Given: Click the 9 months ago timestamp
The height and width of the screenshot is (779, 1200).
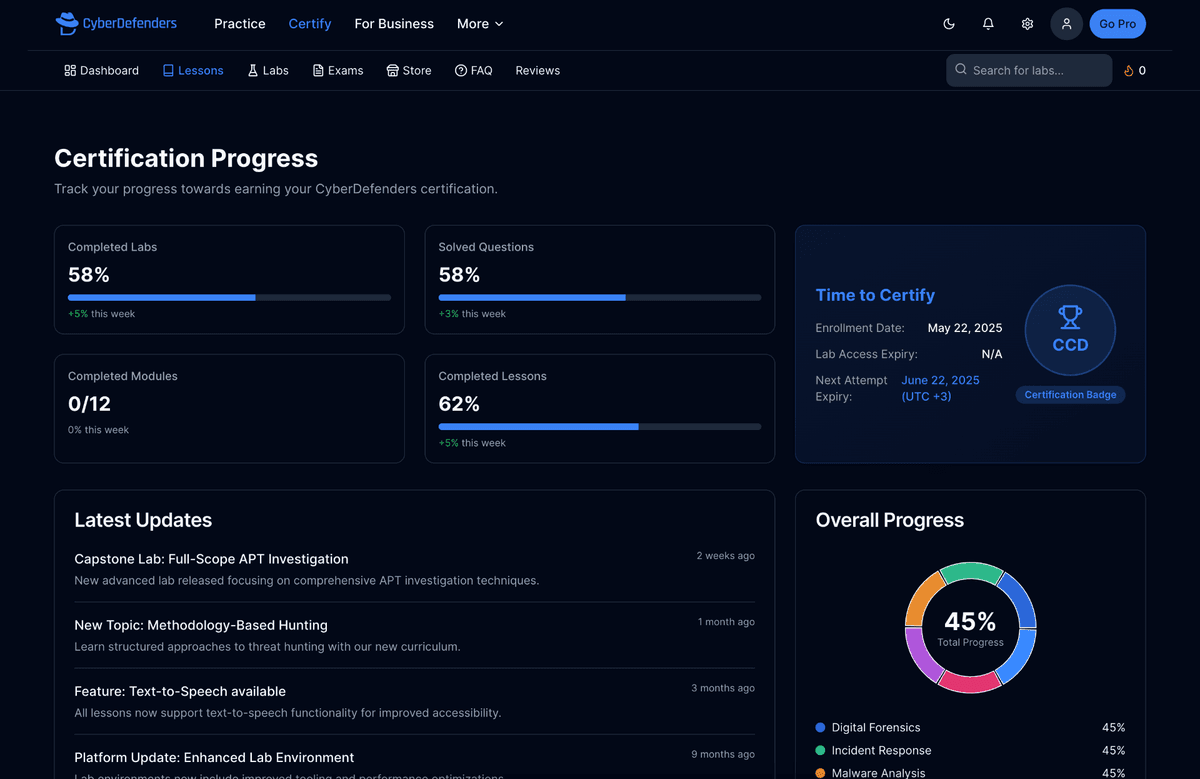Looking at the screenshot, I should [x=723, y=754].
